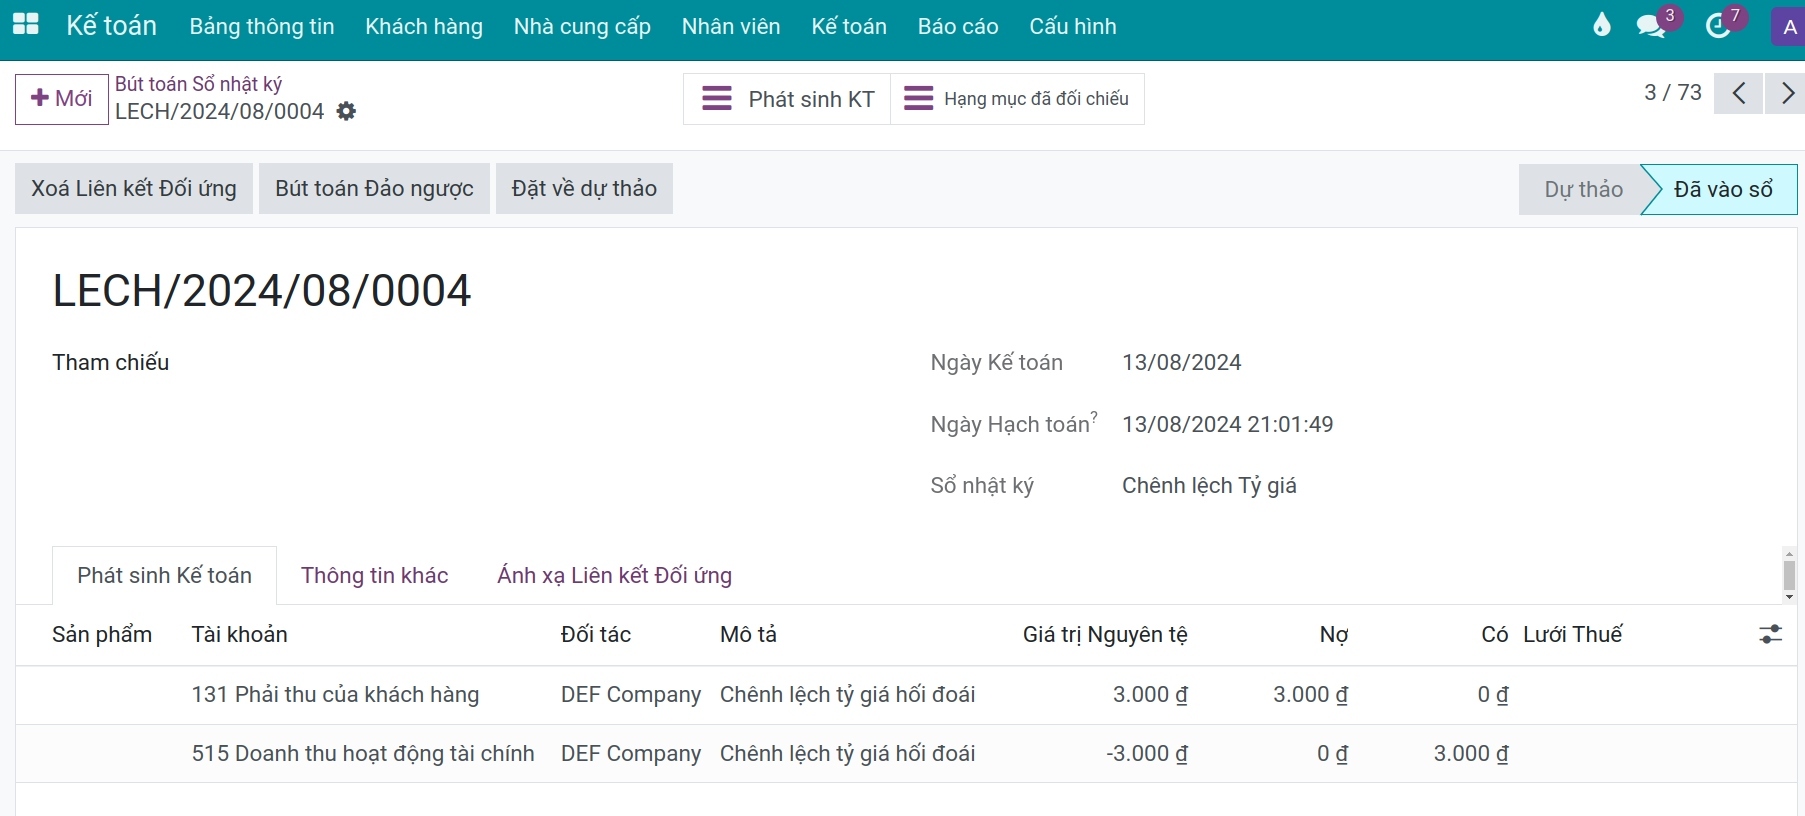Follow the Bút toán Sổ nhật ký breadcrumb
This screenshot has height=816, width=1805.
coord(198,84)
